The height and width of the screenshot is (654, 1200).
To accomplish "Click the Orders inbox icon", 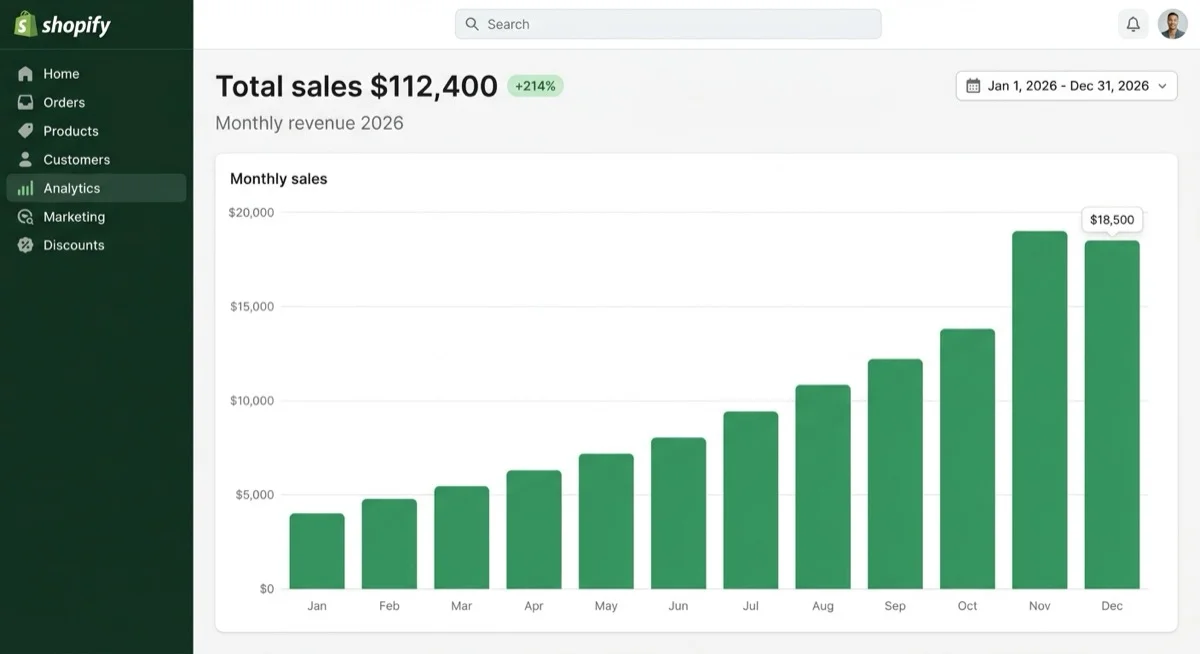I will (x=26, y=102).
